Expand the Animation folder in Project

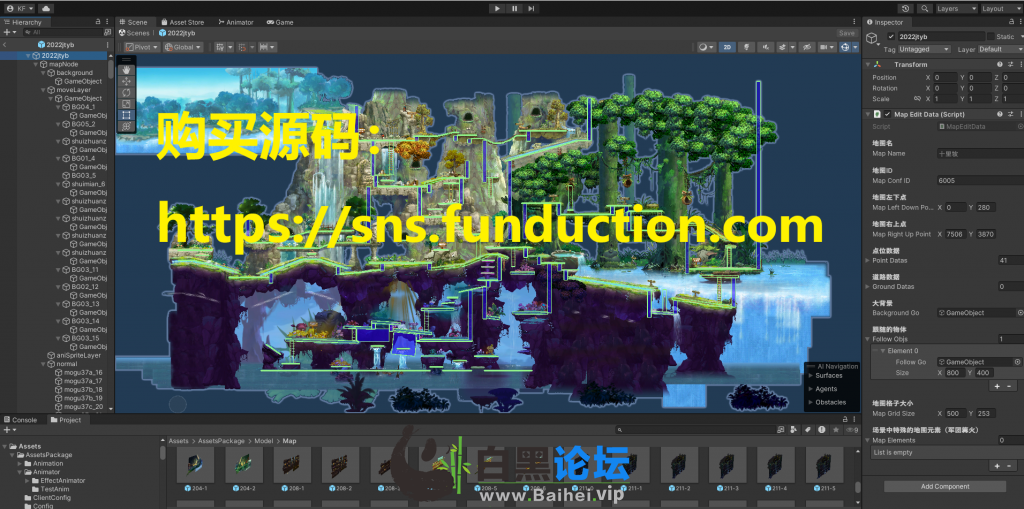tap(20, 463)
